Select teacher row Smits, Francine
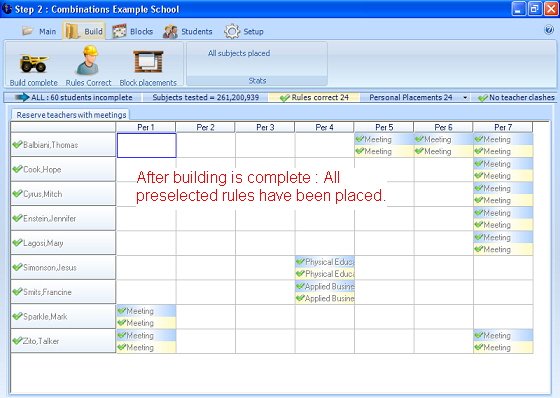The height and width of the screenshot is (398, 560). (x=63, y=292)
